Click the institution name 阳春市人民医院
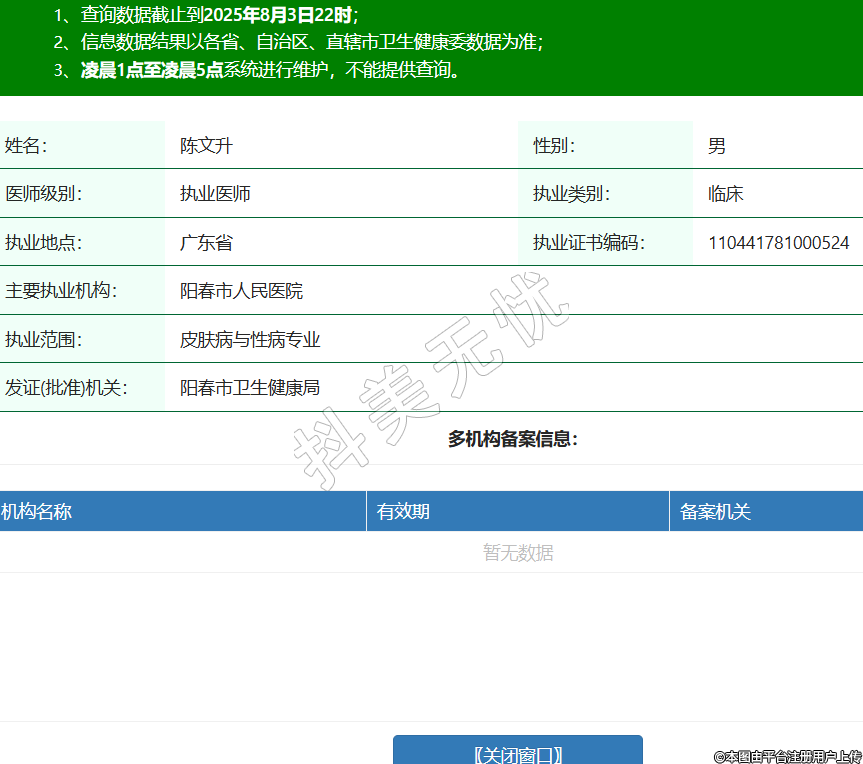Screen dimensions: 863x764 [241, 291]
